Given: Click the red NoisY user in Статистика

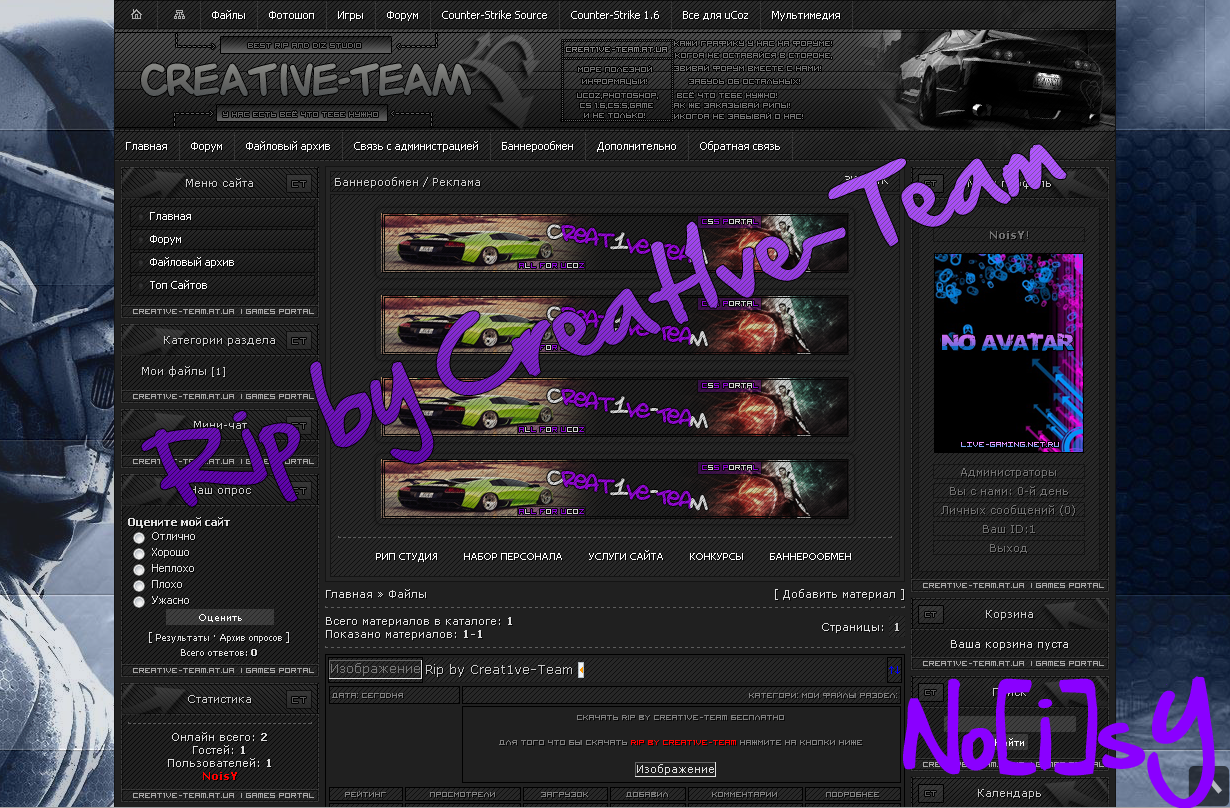Looking at the screenshot, I should 220,775.
